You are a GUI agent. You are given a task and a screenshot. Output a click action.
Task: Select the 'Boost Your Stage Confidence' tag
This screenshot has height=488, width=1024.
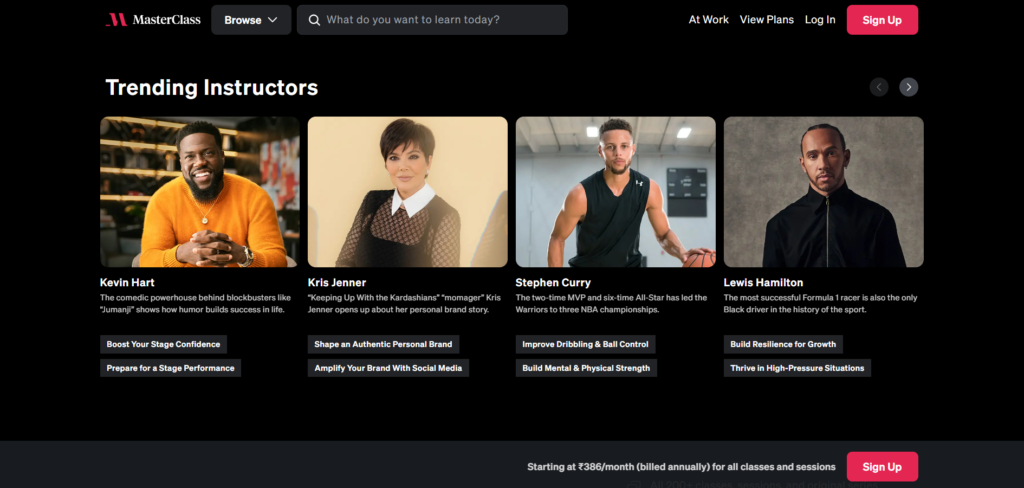coord(163,344)
